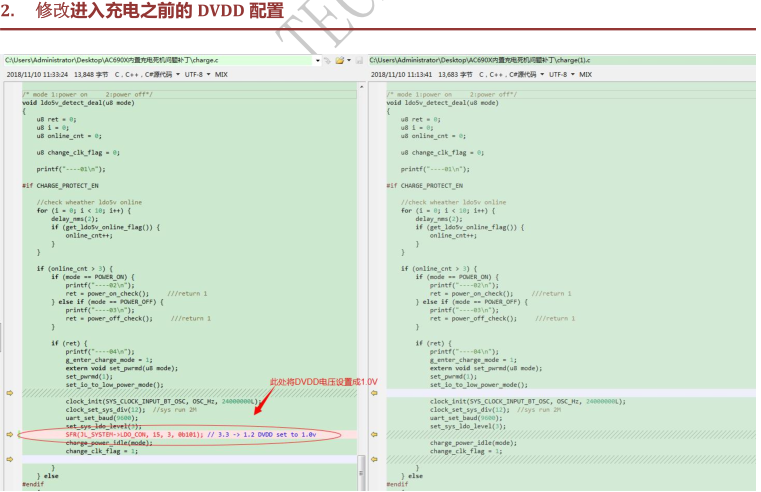Image resolution: width=761 pixels, height=492 pixels.
Task: Click the right pane MIX line-ending label
Action: (x=586, y=74)
